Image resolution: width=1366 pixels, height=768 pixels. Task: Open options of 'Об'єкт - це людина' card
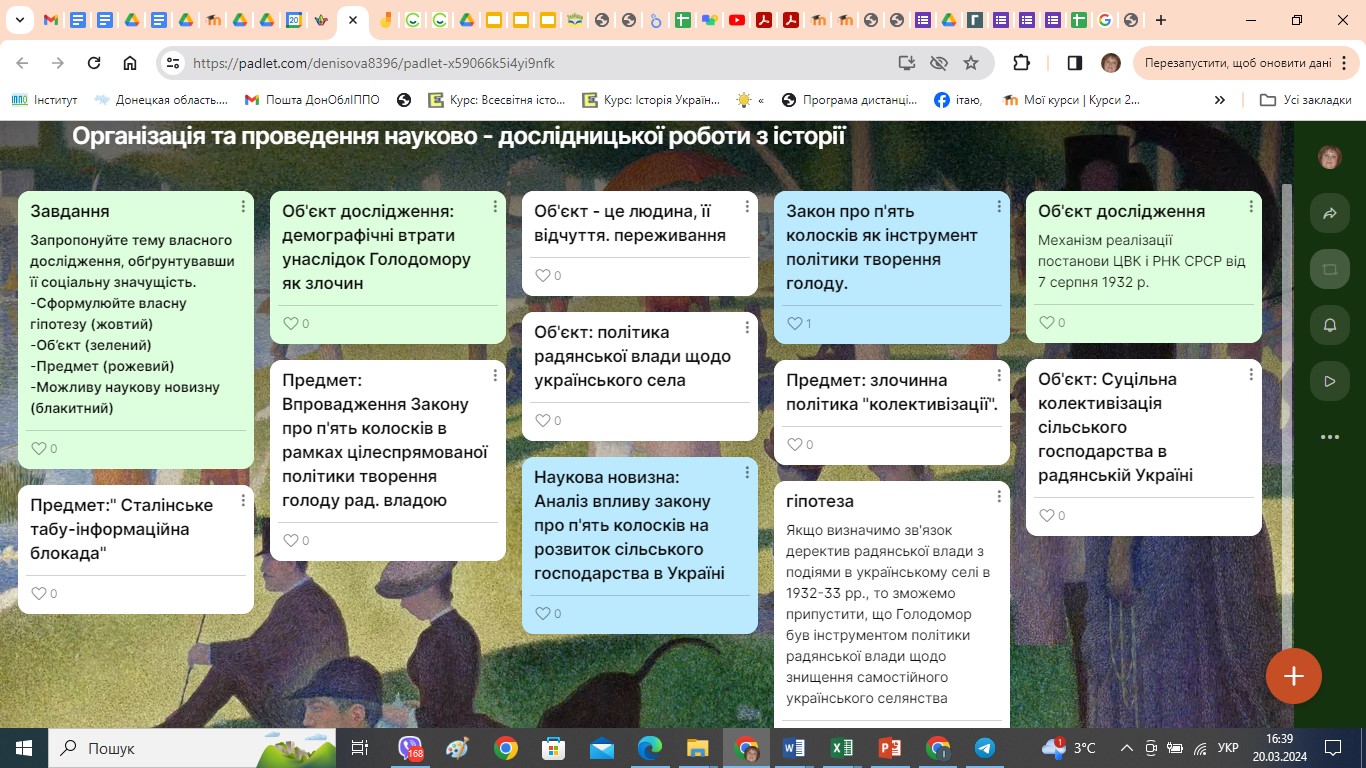(747, 206)
